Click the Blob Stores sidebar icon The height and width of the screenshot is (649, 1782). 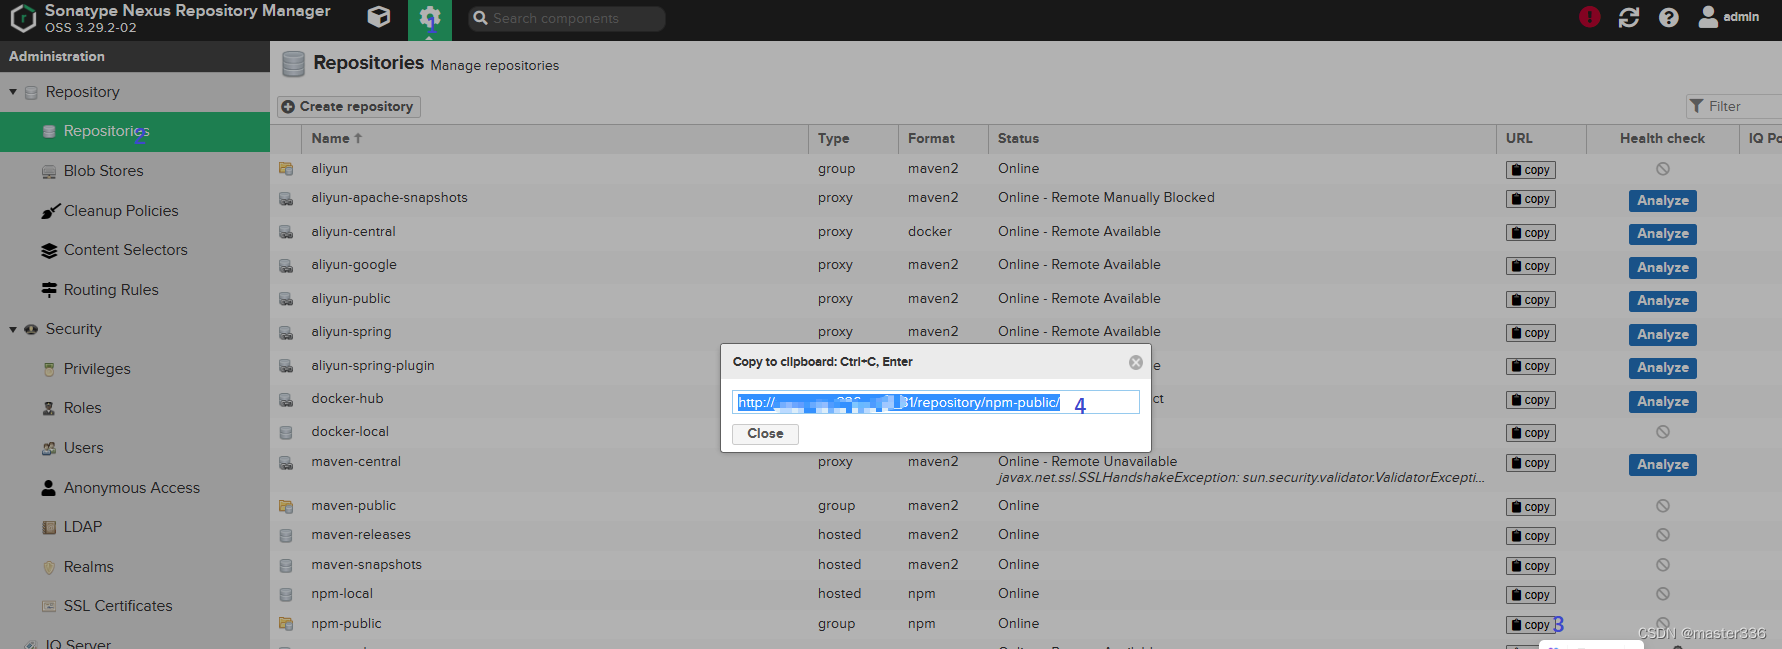point(49,172)
